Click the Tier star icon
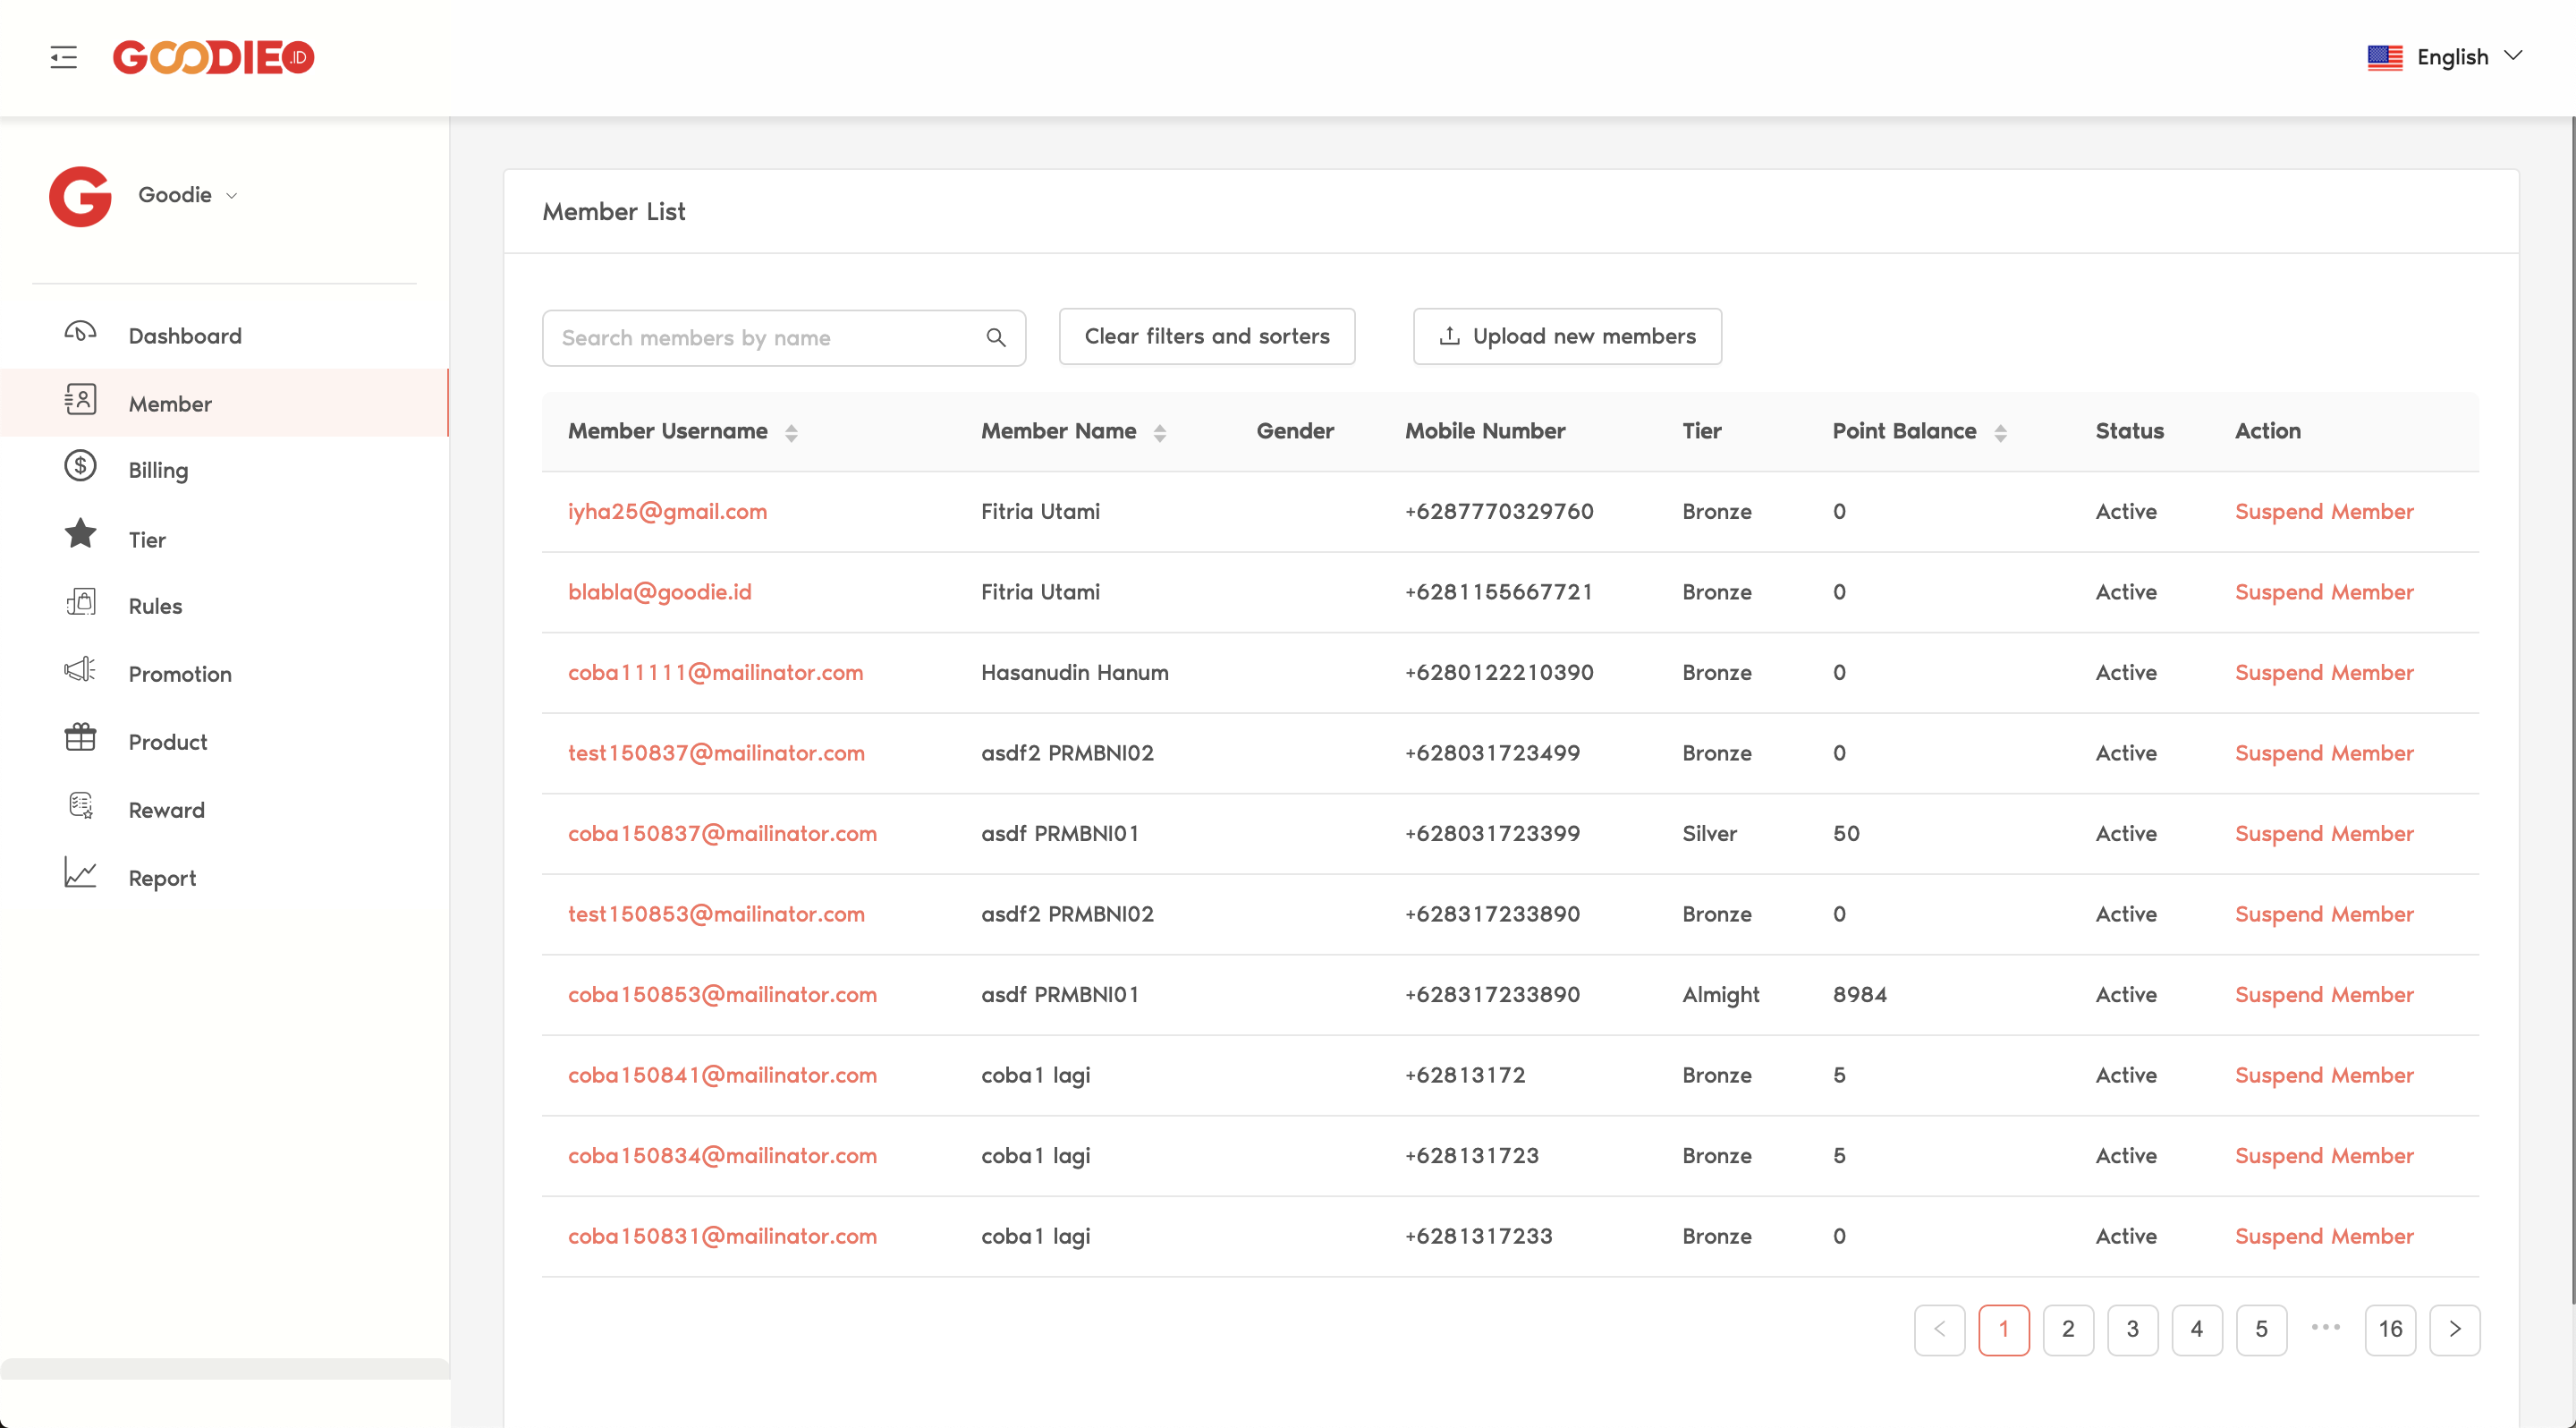Image resolution: width=2576 pixels, height=1428 pixels. (80, 535)
